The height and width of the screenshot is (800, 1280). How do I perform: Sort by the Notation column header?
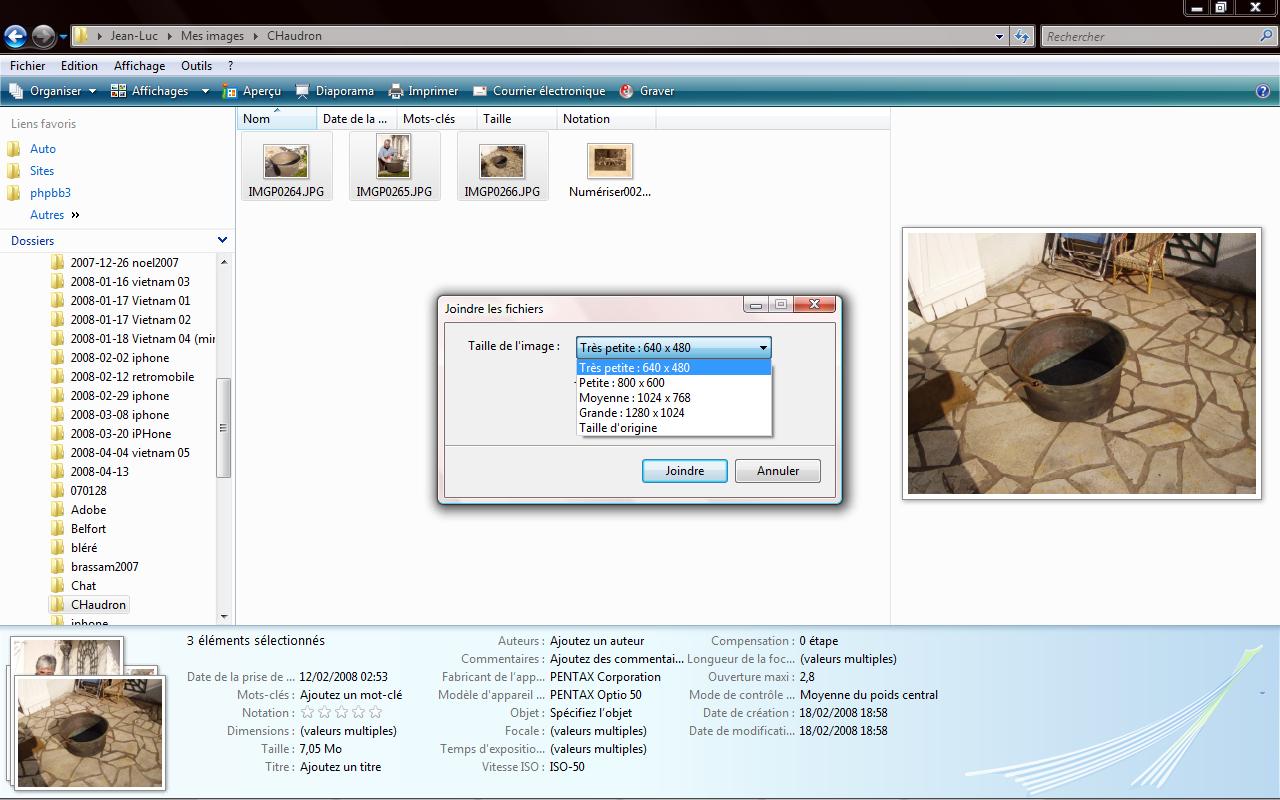(606, 119)
